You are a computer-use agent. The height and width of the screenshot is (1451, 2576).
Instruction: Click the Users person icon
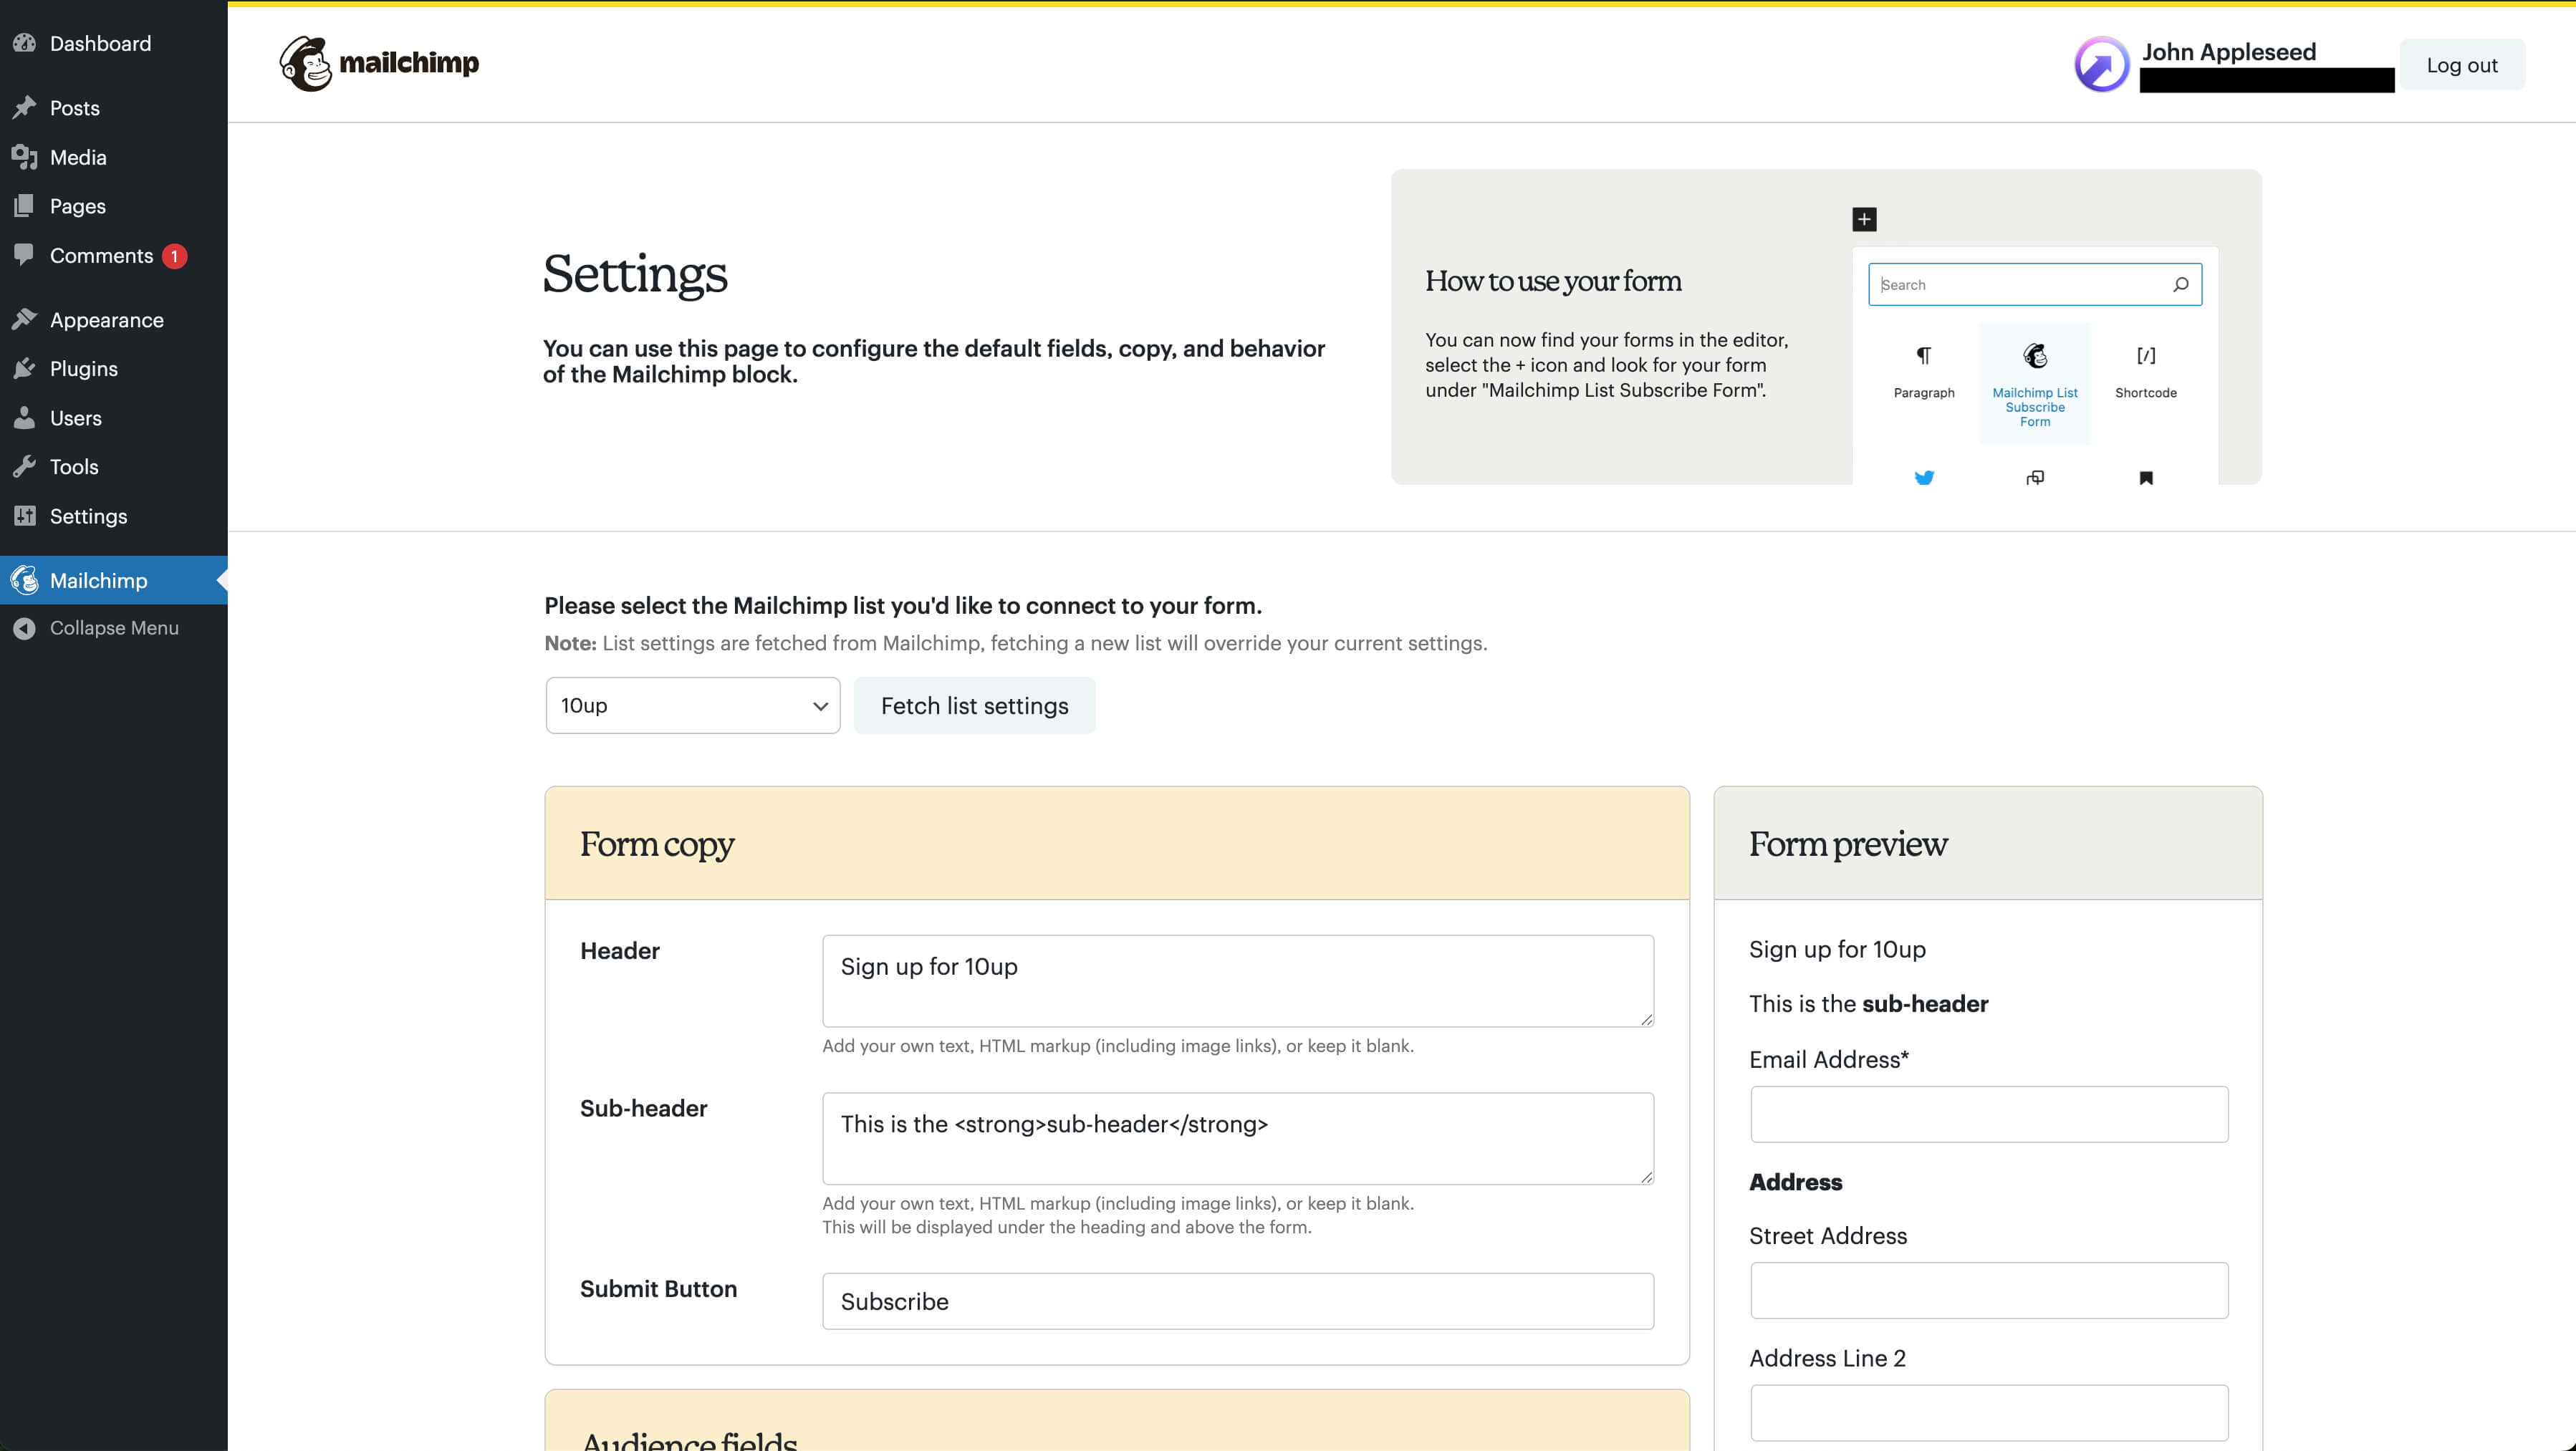[24, 417]
